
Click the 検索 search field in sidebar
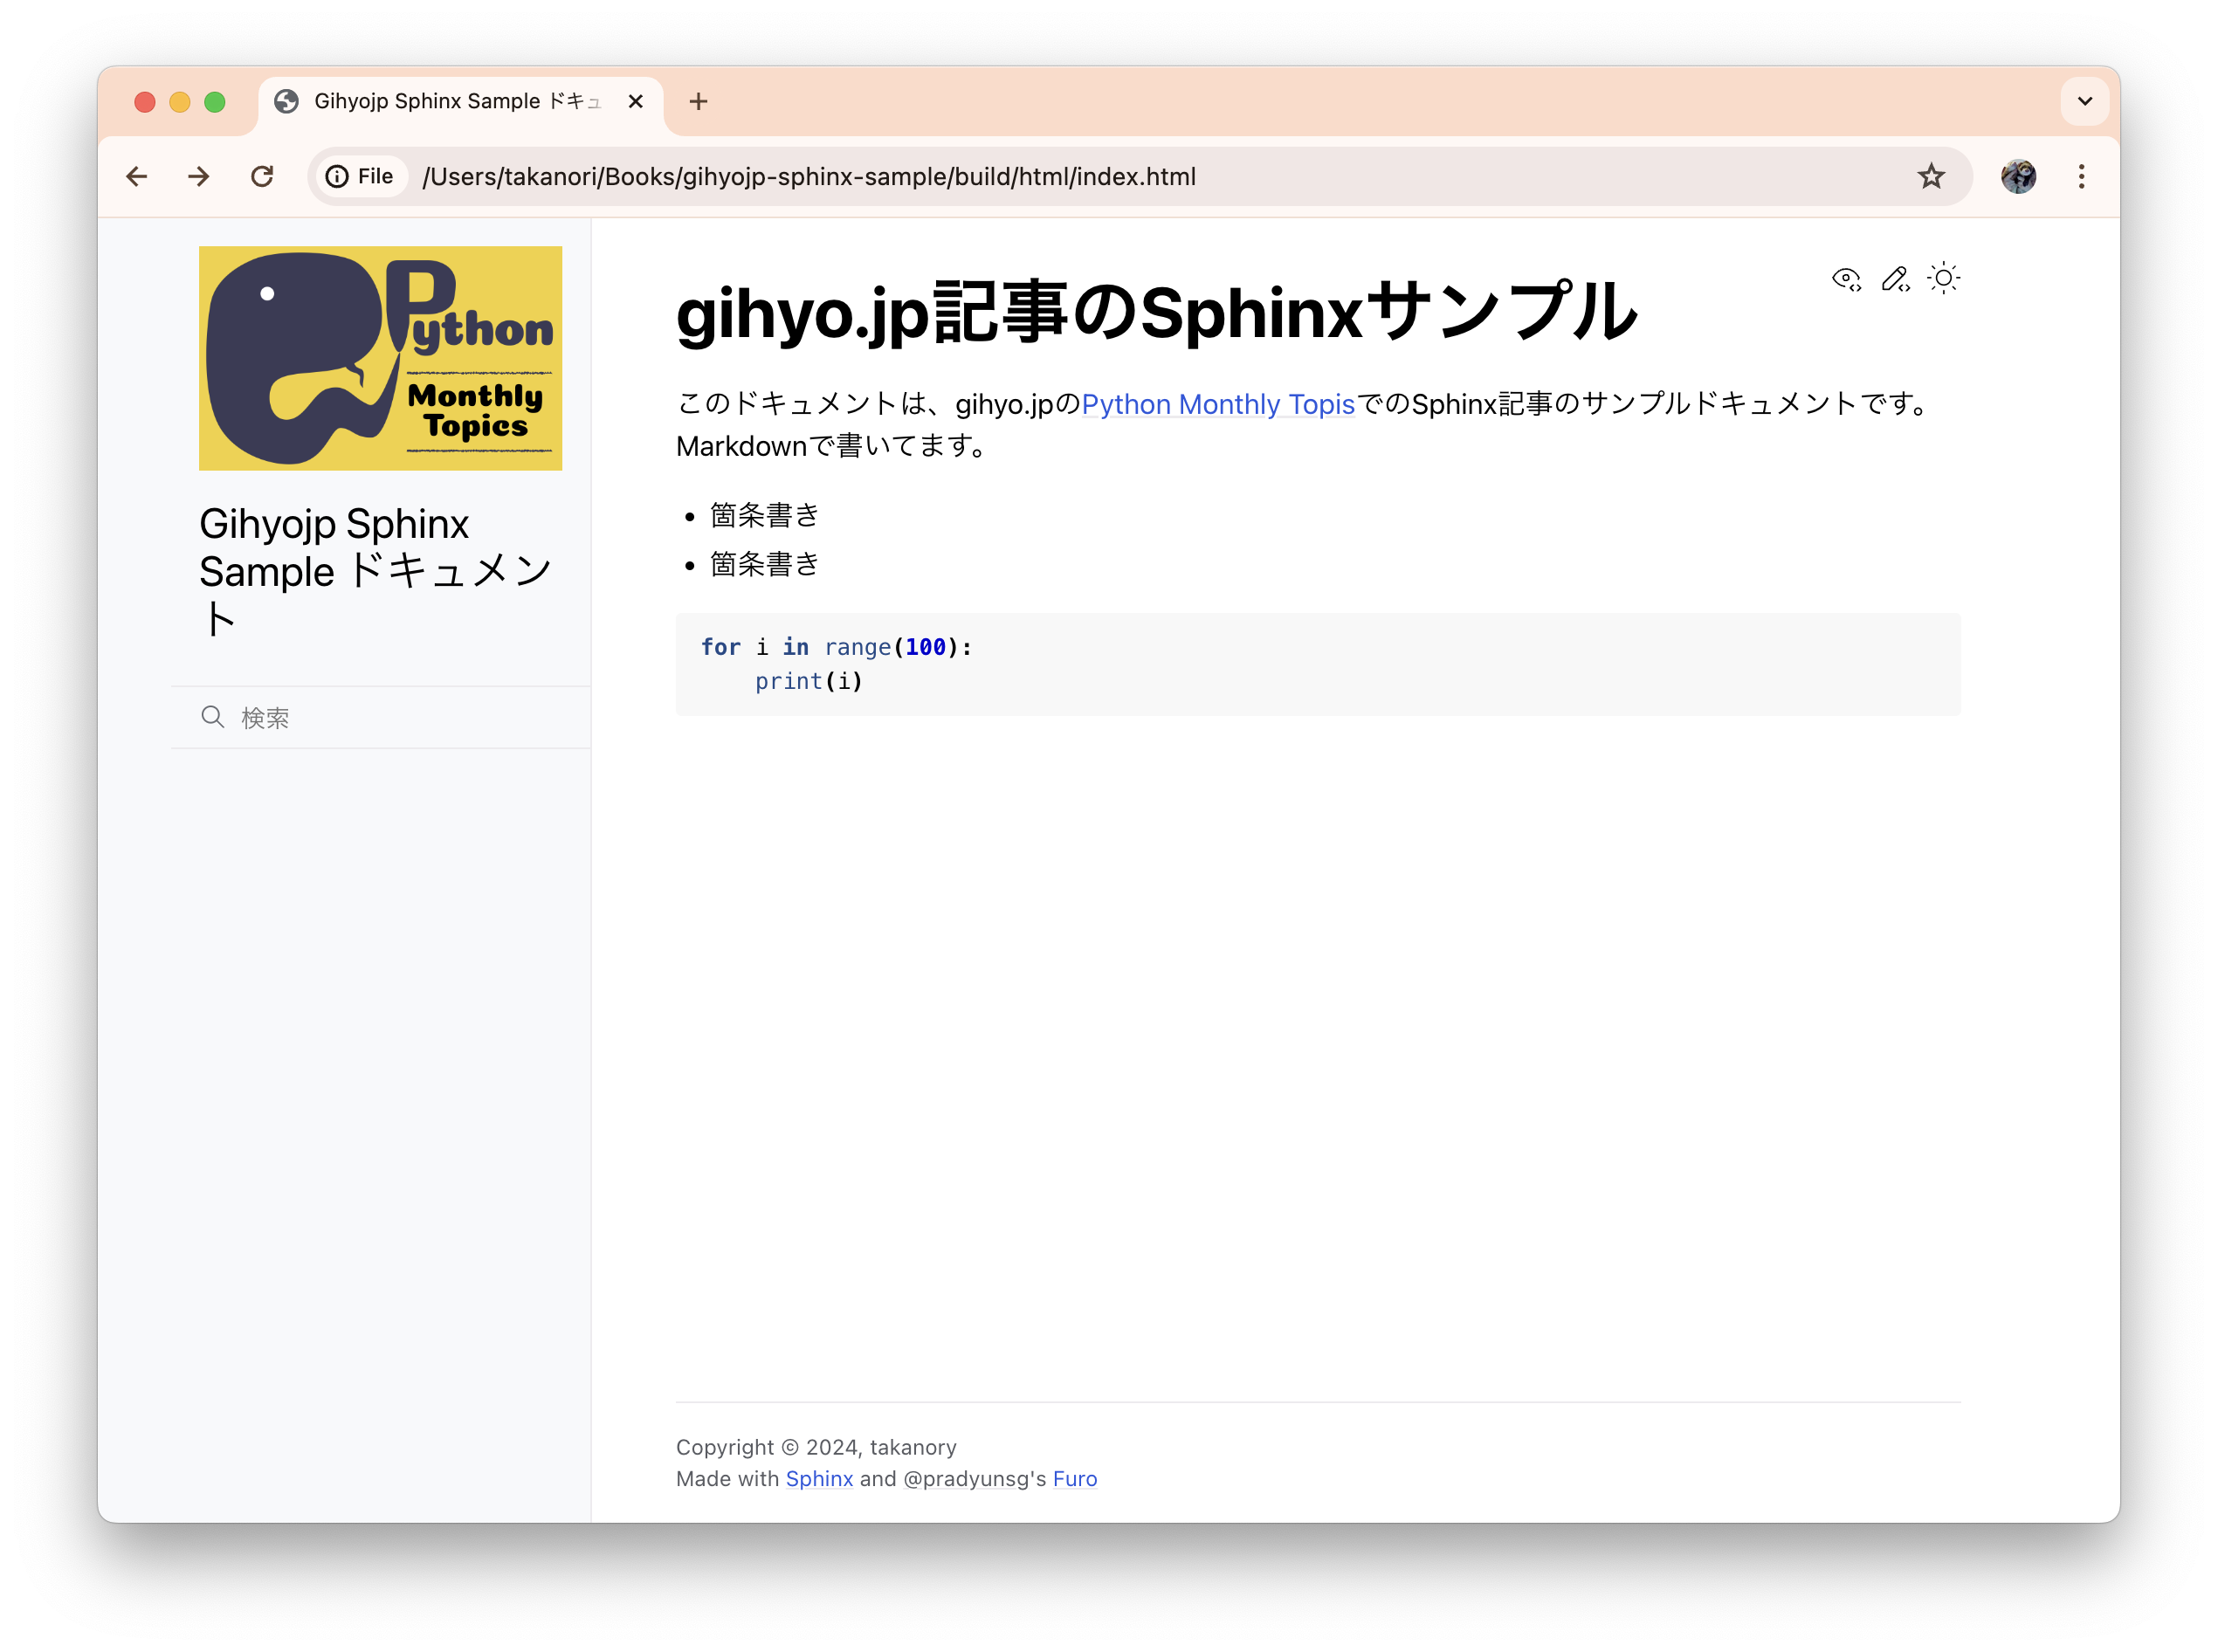(x=400, y=718)
